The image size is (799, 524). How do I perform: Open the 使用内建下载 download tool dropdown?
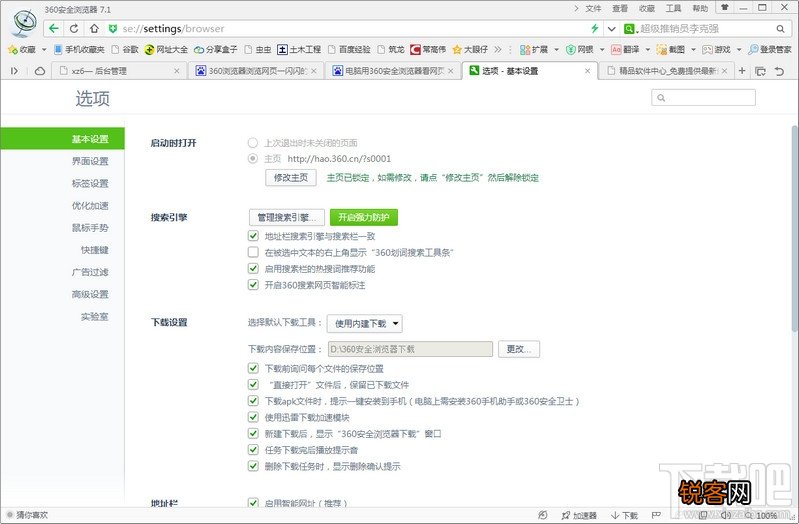(365, 324)
